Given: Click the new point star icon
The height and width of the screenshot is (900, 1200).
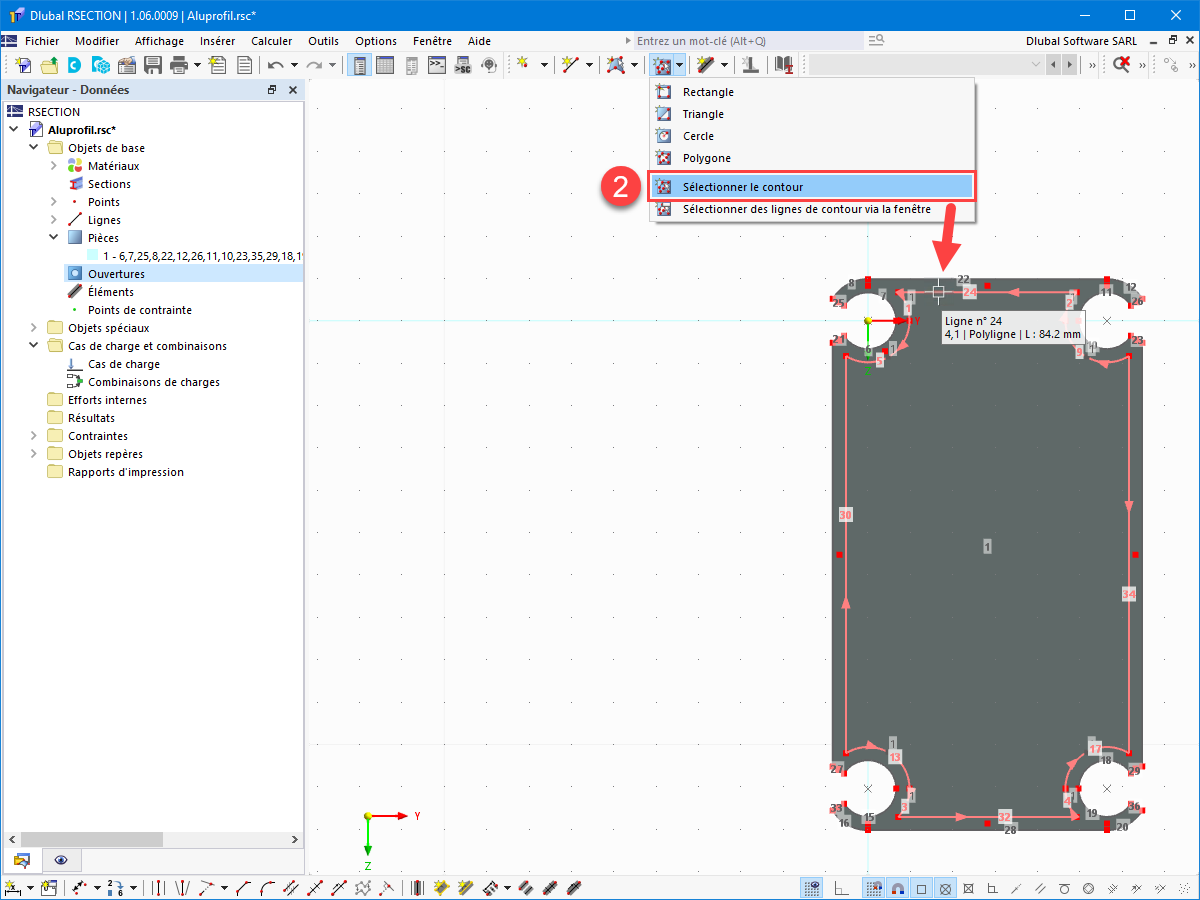Looking at the screenshot, I should [522, 65].
